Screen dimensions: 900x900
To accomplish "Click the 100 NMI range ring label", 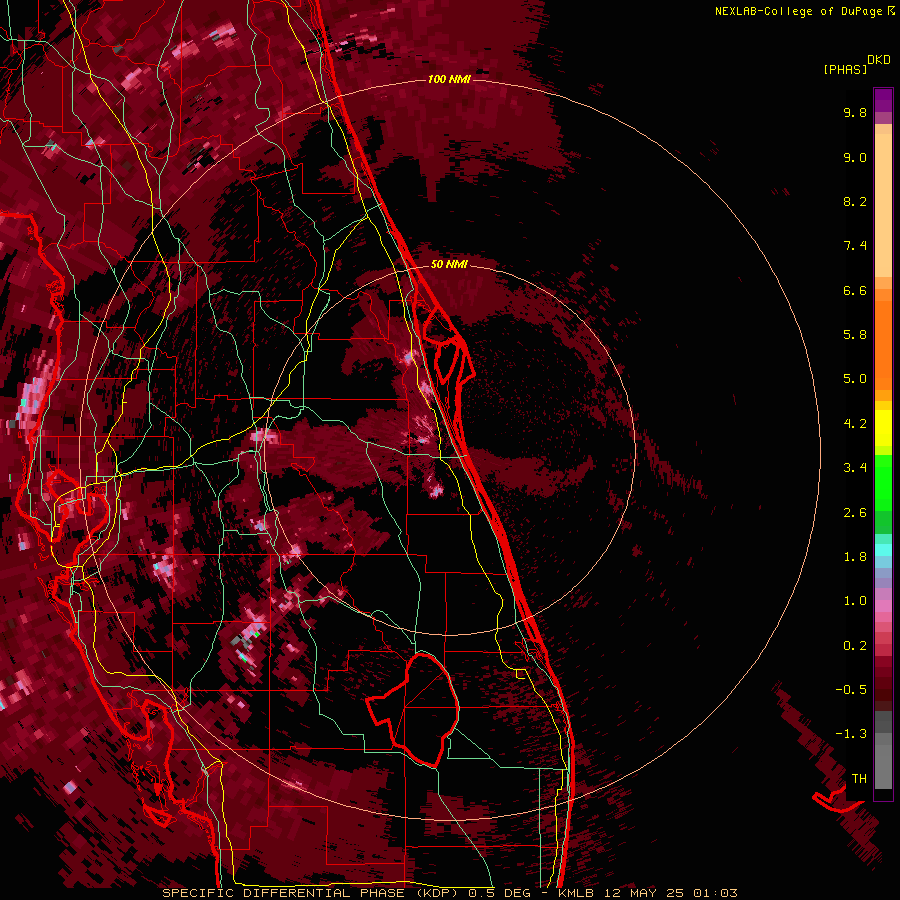I will point(449,79).
